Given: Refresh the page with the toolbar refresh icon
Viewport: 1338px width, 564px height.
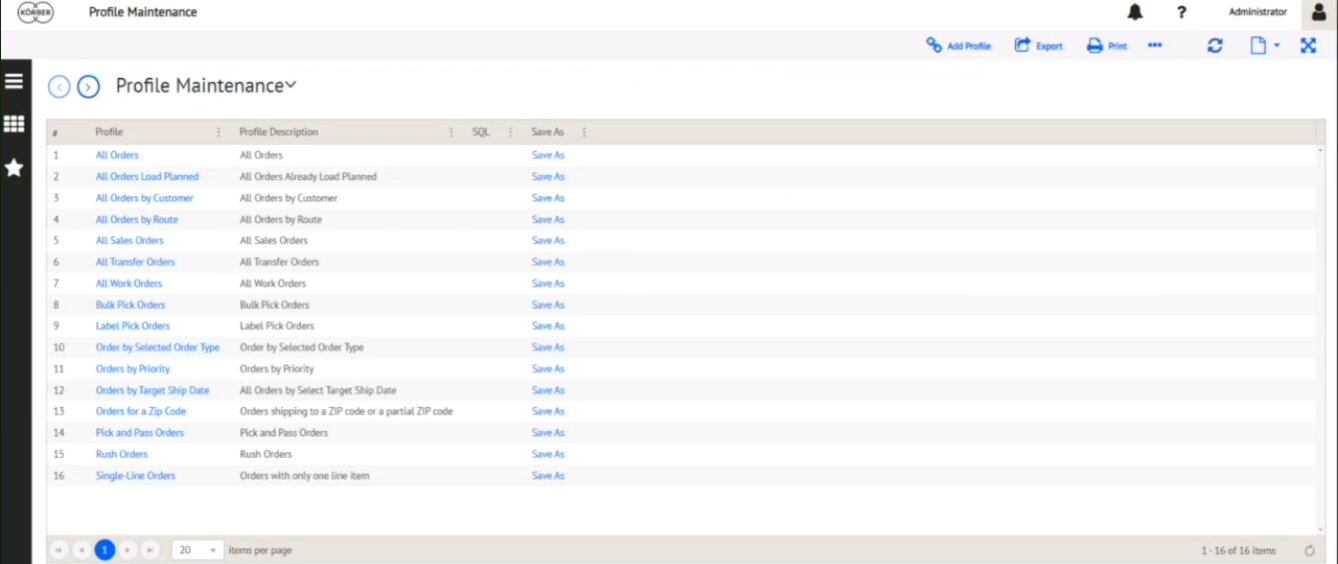Looking at the screenshot, I should [1215, 45].
